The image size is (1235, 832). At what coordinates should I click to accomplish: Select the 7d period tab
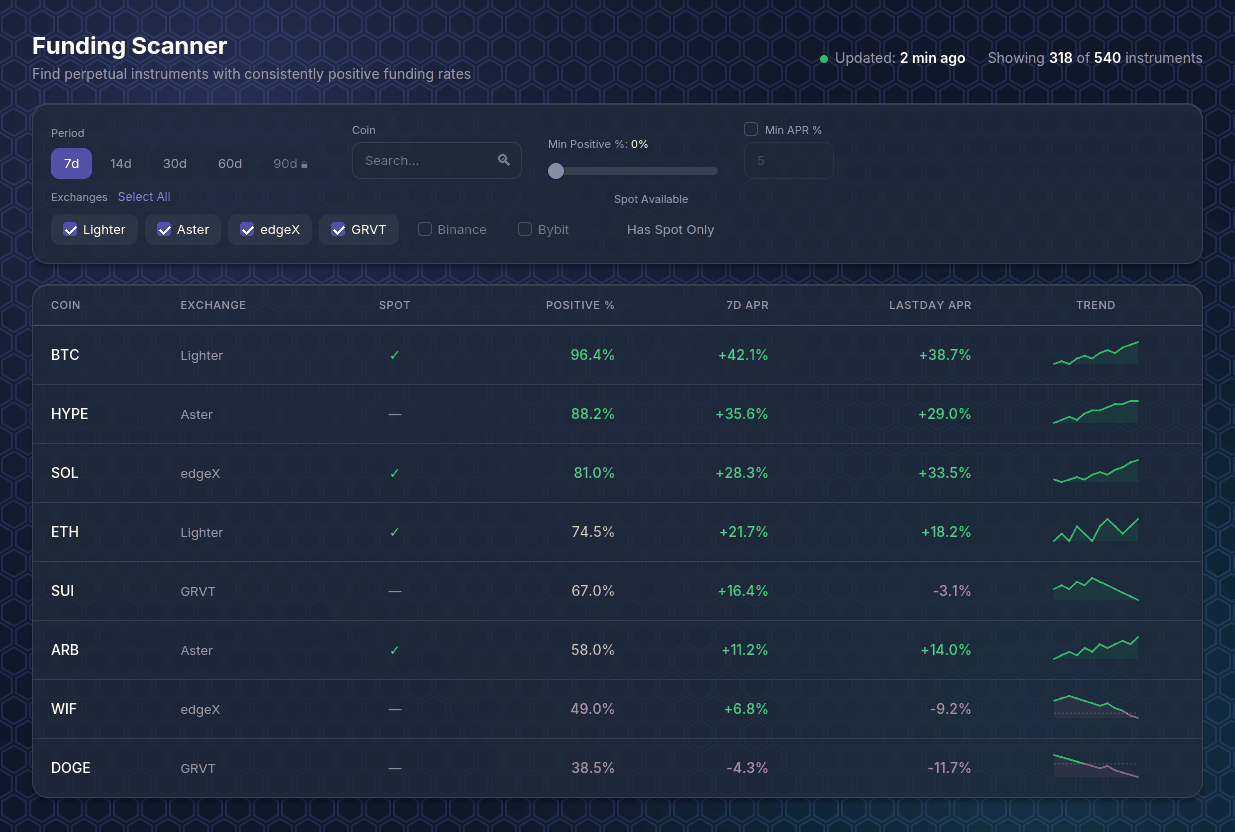tap(71, 163)
